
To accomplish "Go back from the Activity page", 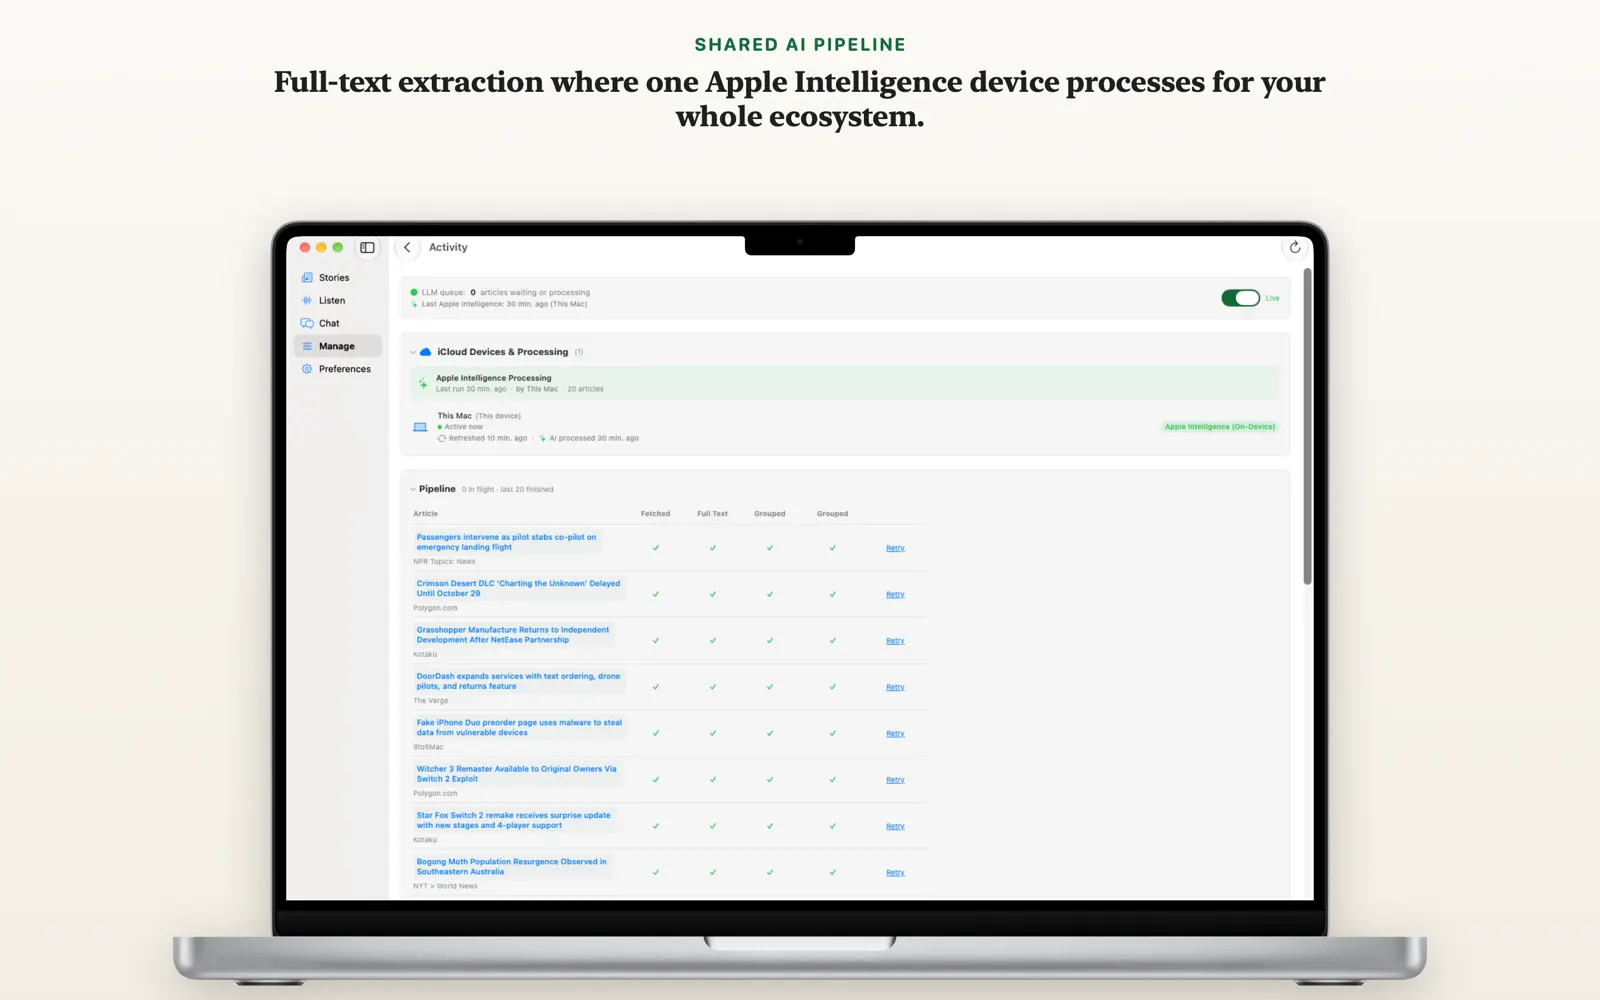I will click(x=407, y=247).
